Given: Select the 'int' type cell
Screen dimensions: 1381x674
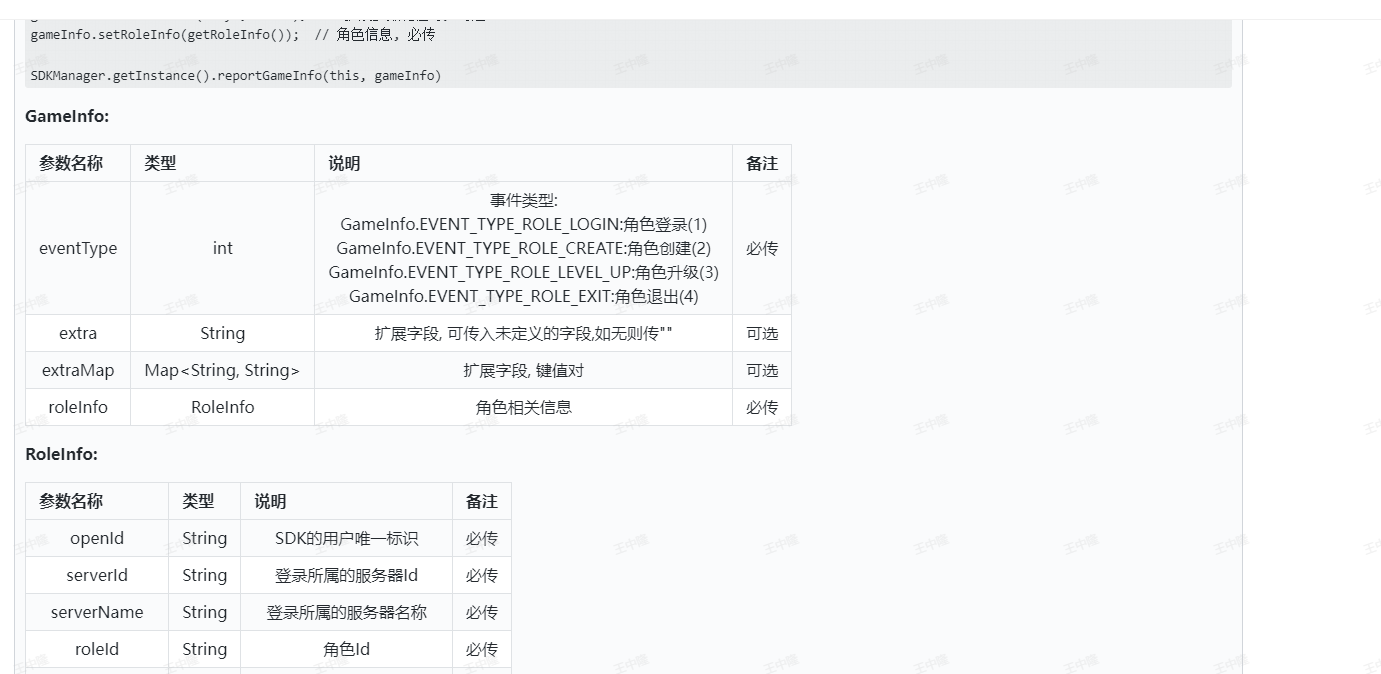Looking at the screenshot, I should tap(223, 248).
